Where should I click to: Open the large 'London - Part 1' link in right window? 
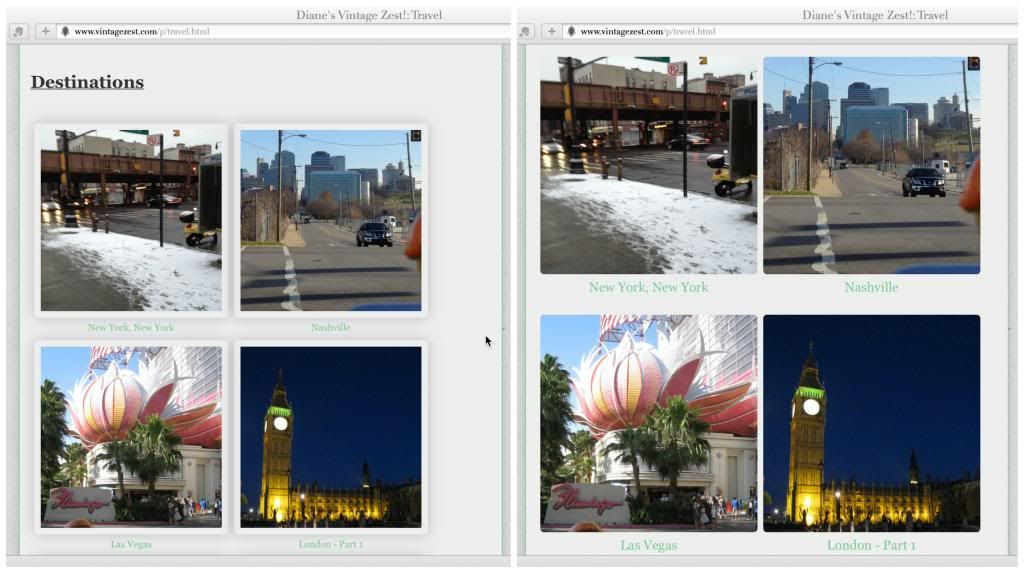[x=870, y=545]
